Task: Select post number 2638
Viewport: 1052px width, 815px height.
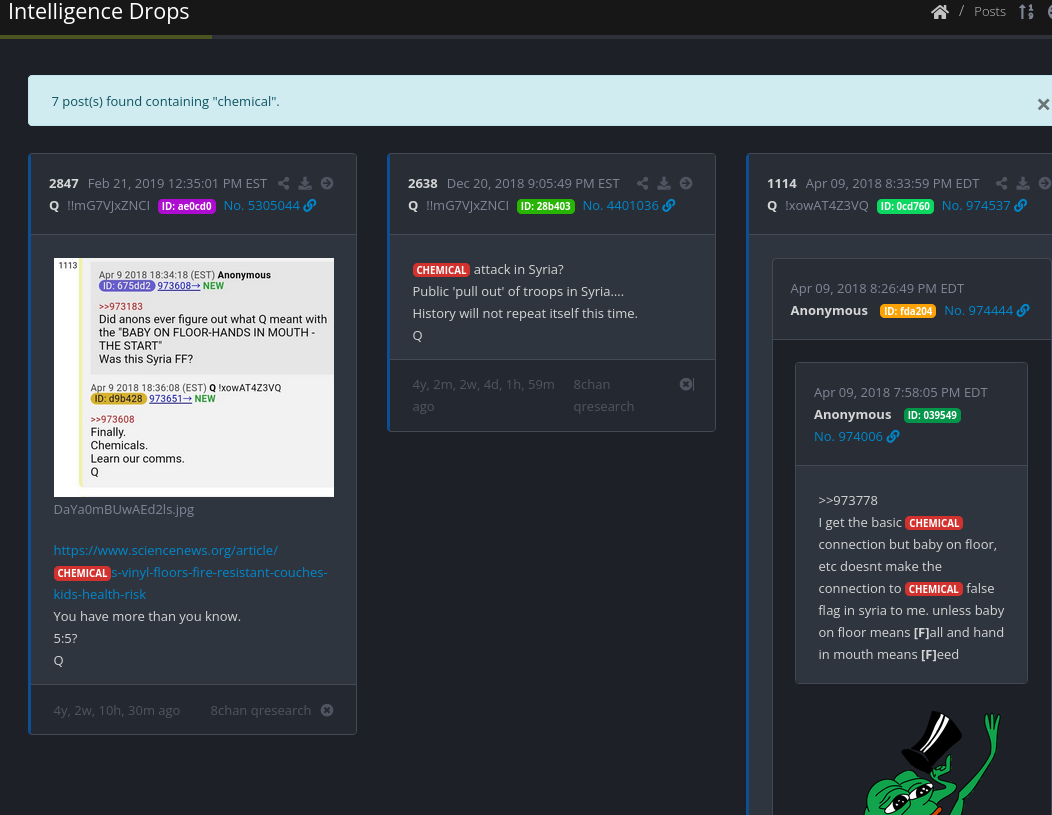Action: (423, 183)
